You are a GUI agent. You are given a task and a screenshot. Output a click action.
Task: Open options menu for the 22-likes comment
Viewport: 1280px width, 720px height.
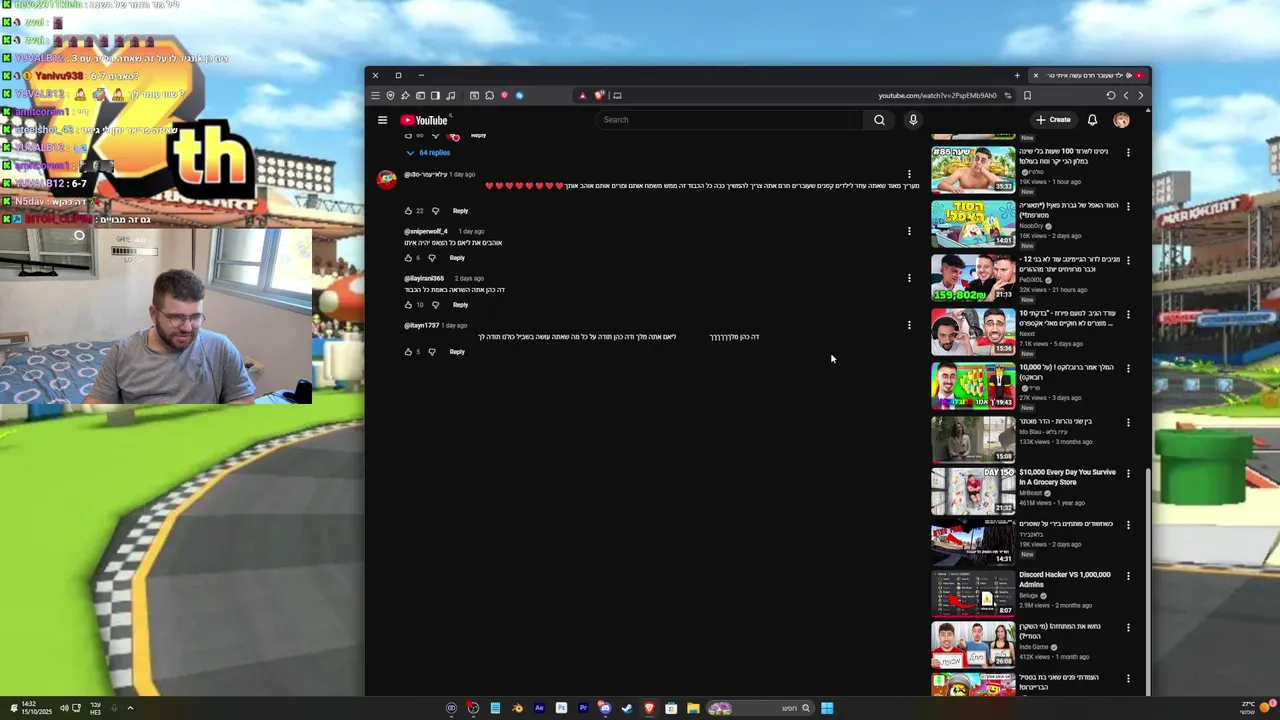coord(909,174)
